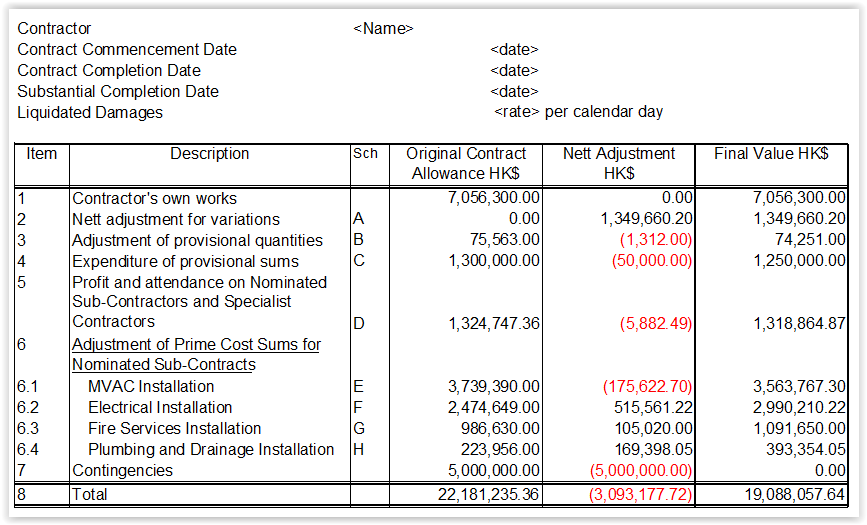The width and height of the screenshot is (867, 525).
Task: Select the Description column header
Action: tap(210, 153)
